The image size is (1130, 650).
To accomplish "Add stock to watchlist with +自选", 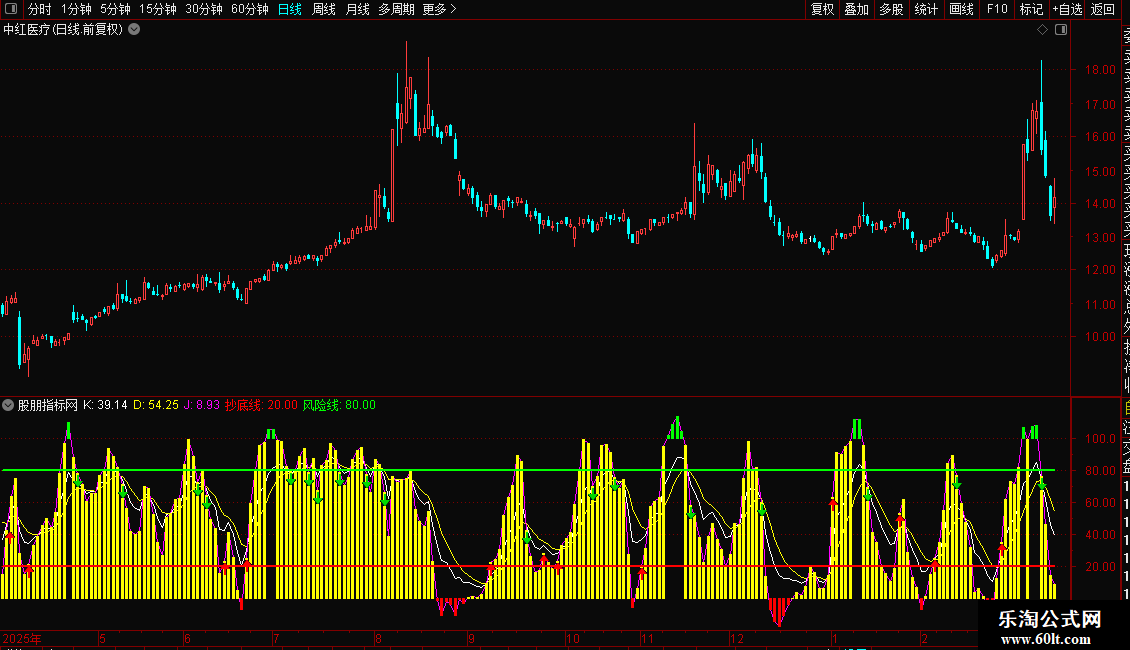I will (1067, 9).
